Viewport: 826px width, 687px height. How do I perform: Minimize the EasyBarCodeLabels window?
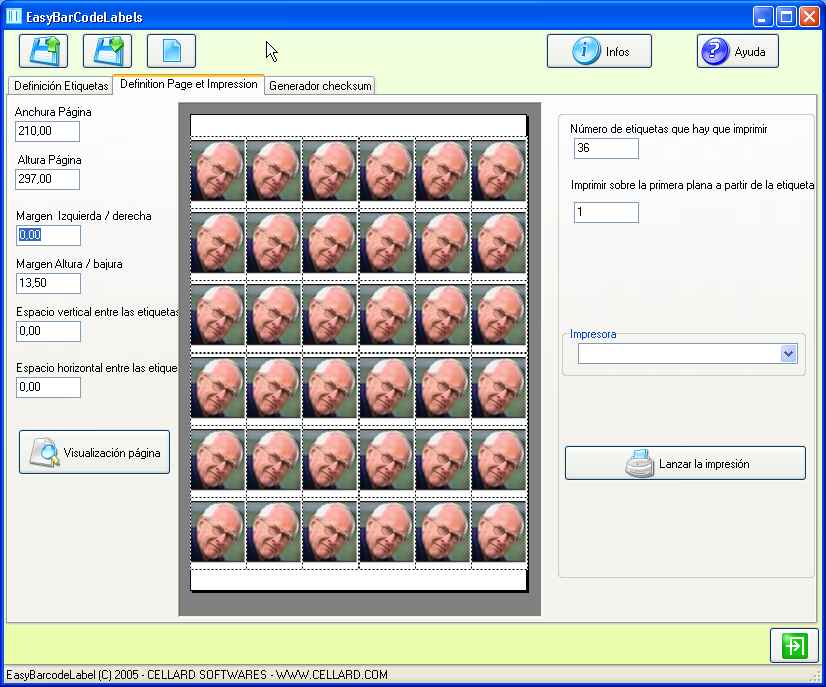point(762,17)
